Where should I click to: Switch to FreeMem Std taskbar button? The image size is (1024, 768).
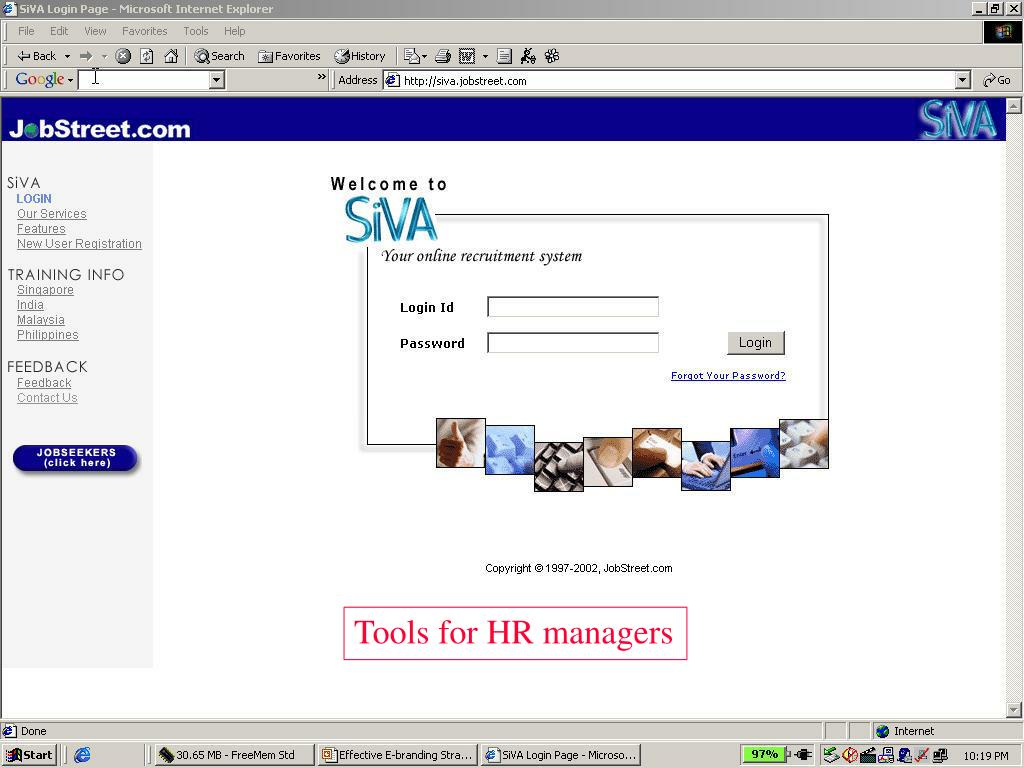pos(234,755)
